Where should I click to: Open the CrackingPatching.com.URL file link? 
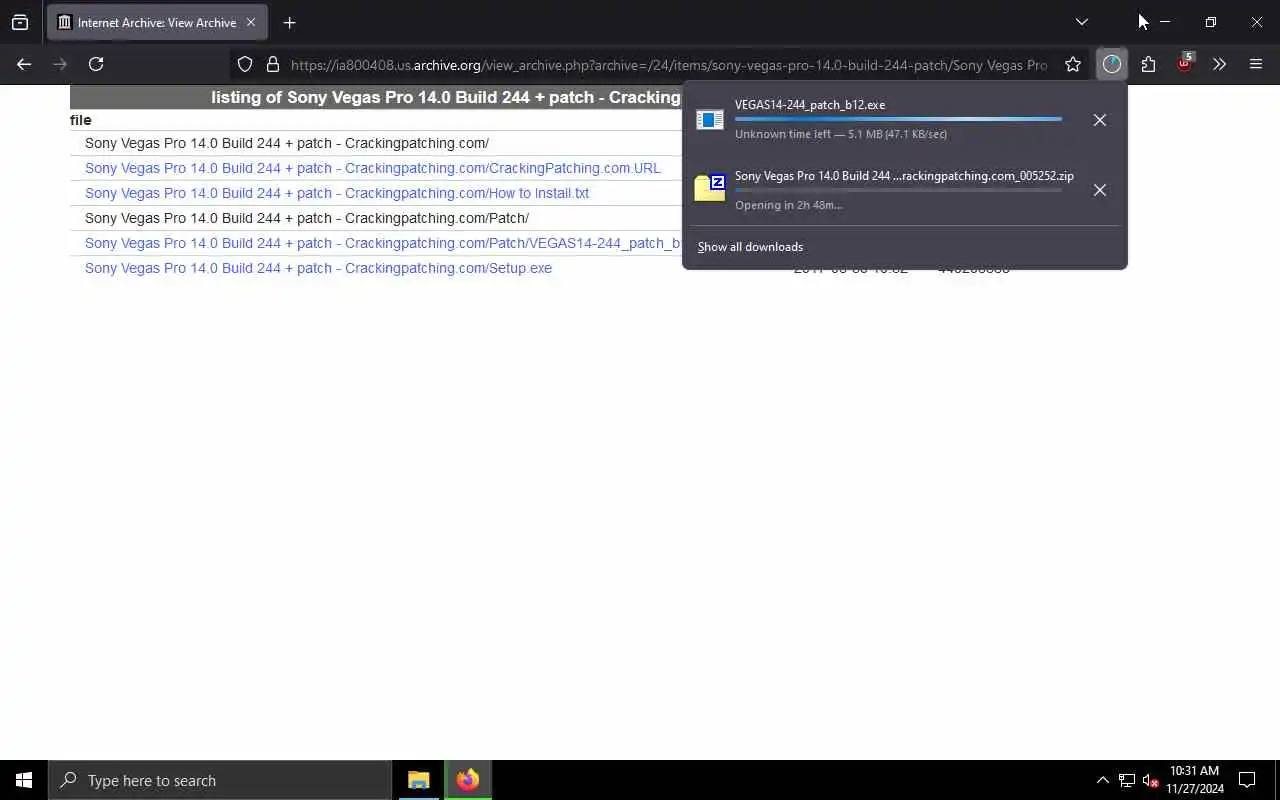coord(372,168)
